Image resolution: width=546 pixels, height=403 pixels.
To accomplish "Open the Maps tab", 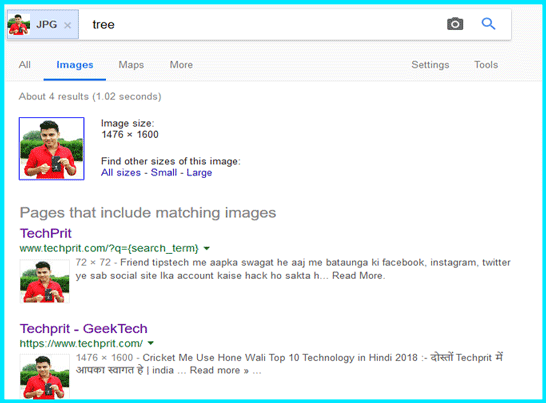I will click(131, 65).
